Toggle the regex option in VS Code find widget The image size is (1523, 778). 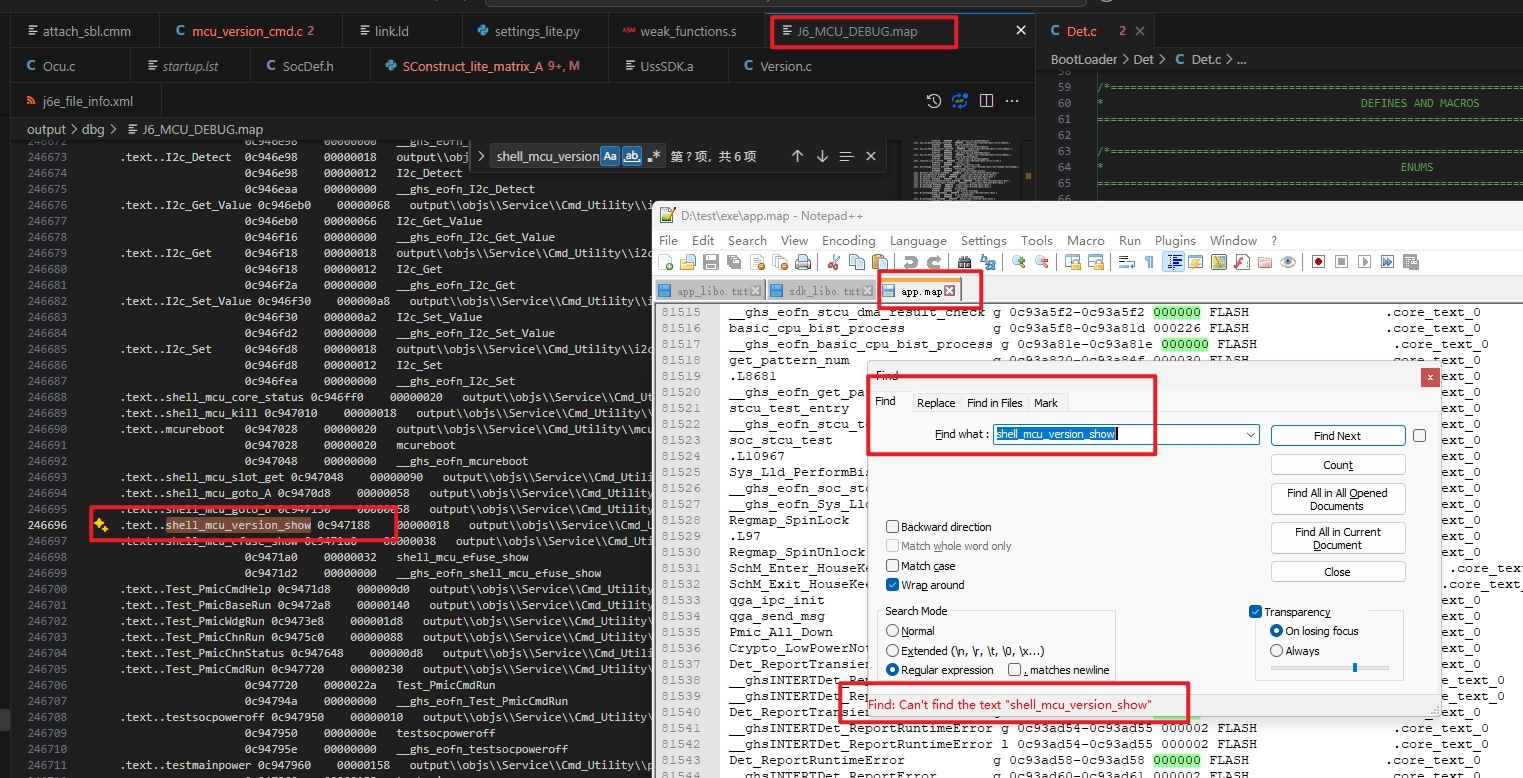click(x=654, y=157)
